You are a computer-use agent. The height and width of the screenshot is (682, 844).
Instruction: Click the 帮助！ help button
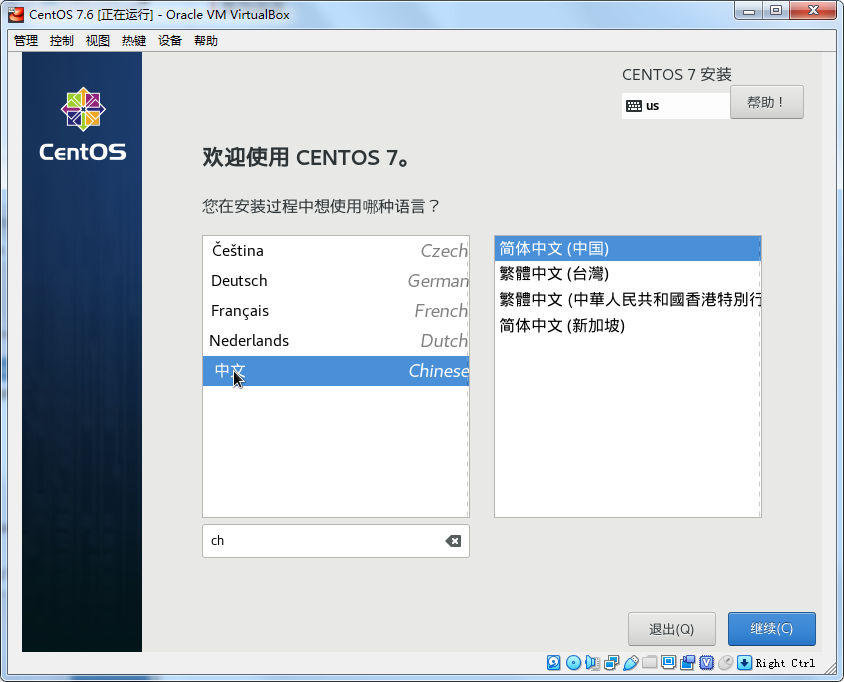click(766, 102)
